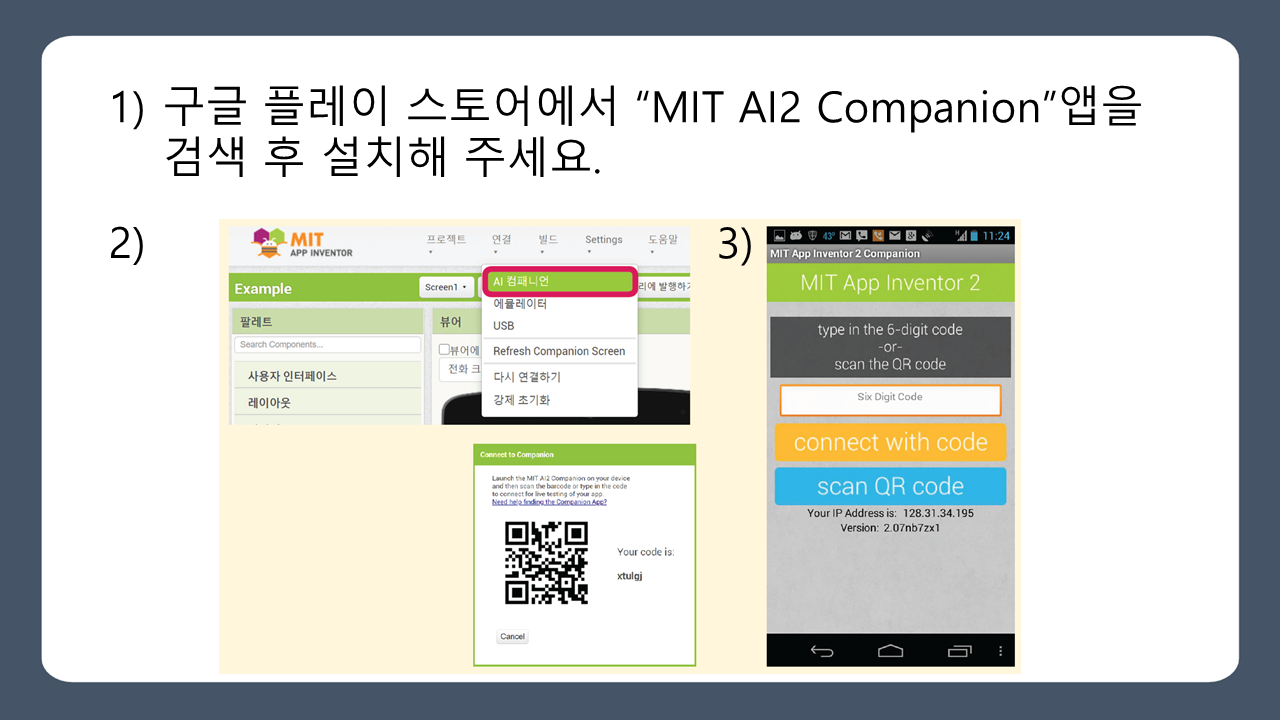Open the 전화 크기 dropdown in viewer
This screenshot has height=720, width=1280.
(460, 369)
